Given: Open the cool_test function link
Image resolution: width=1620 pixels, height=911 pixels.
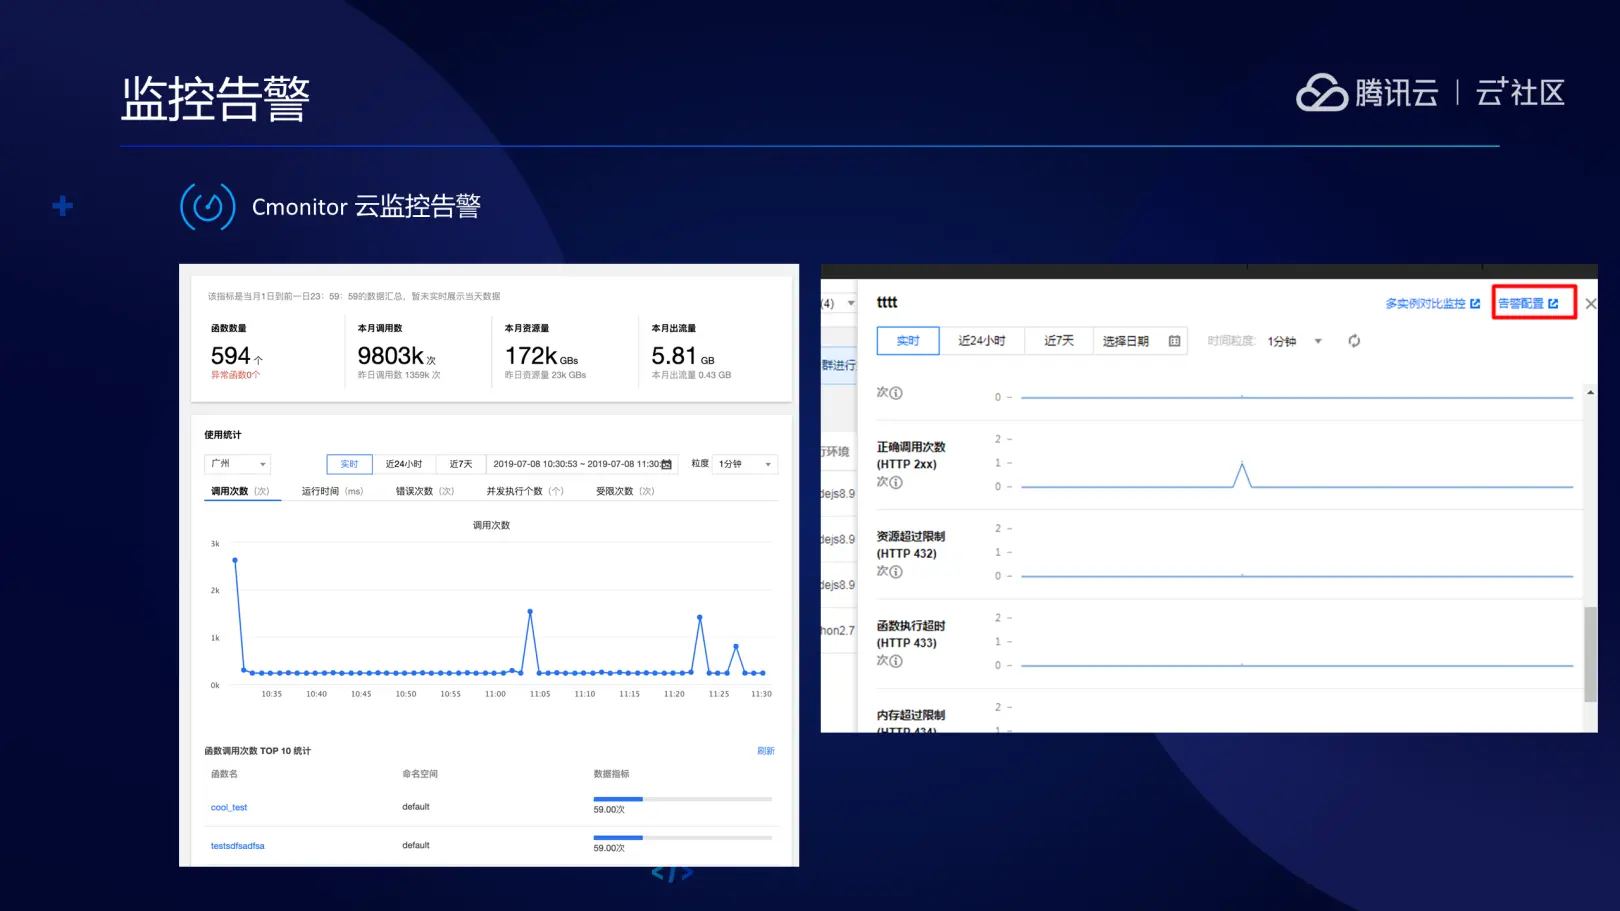Looking at the screenshot, I should 229,807.
